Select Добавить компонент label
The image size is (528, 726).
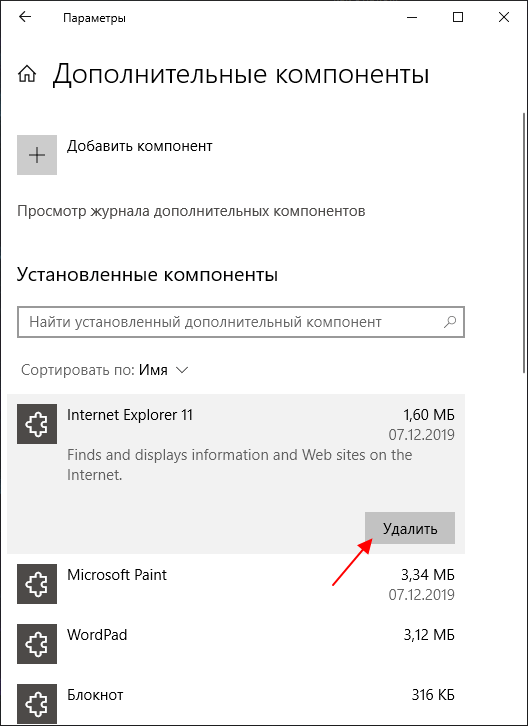click(140, 146)
